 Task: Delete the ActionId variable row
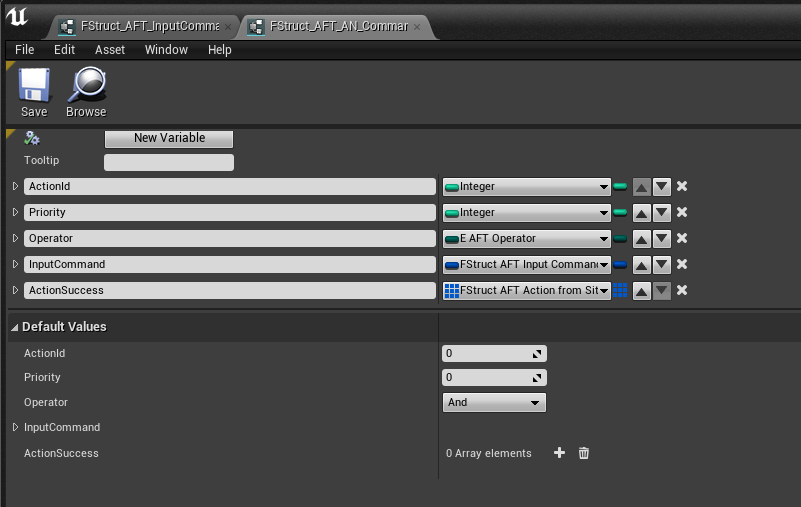682,186
